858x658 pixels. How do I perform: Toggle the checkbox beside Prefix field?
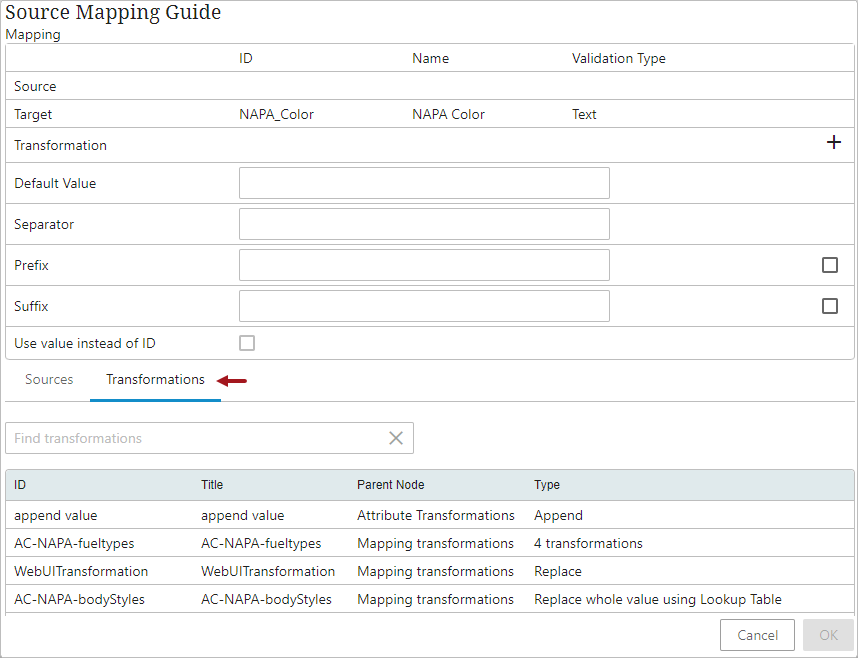pos(829,265)
